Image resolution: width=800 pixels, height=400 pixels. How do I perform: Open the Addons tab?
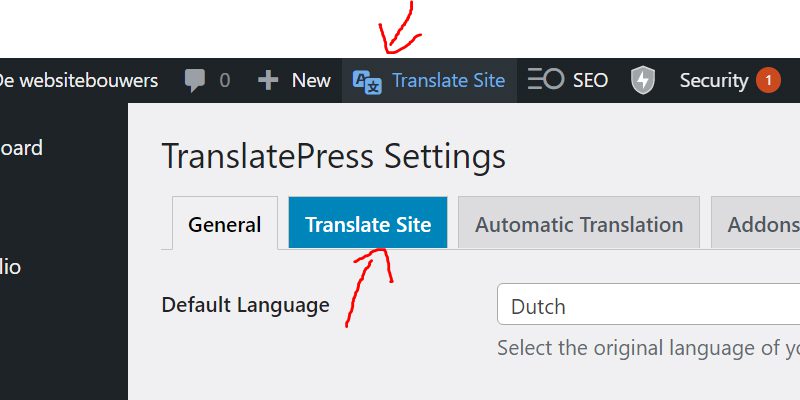click(756, 222)
